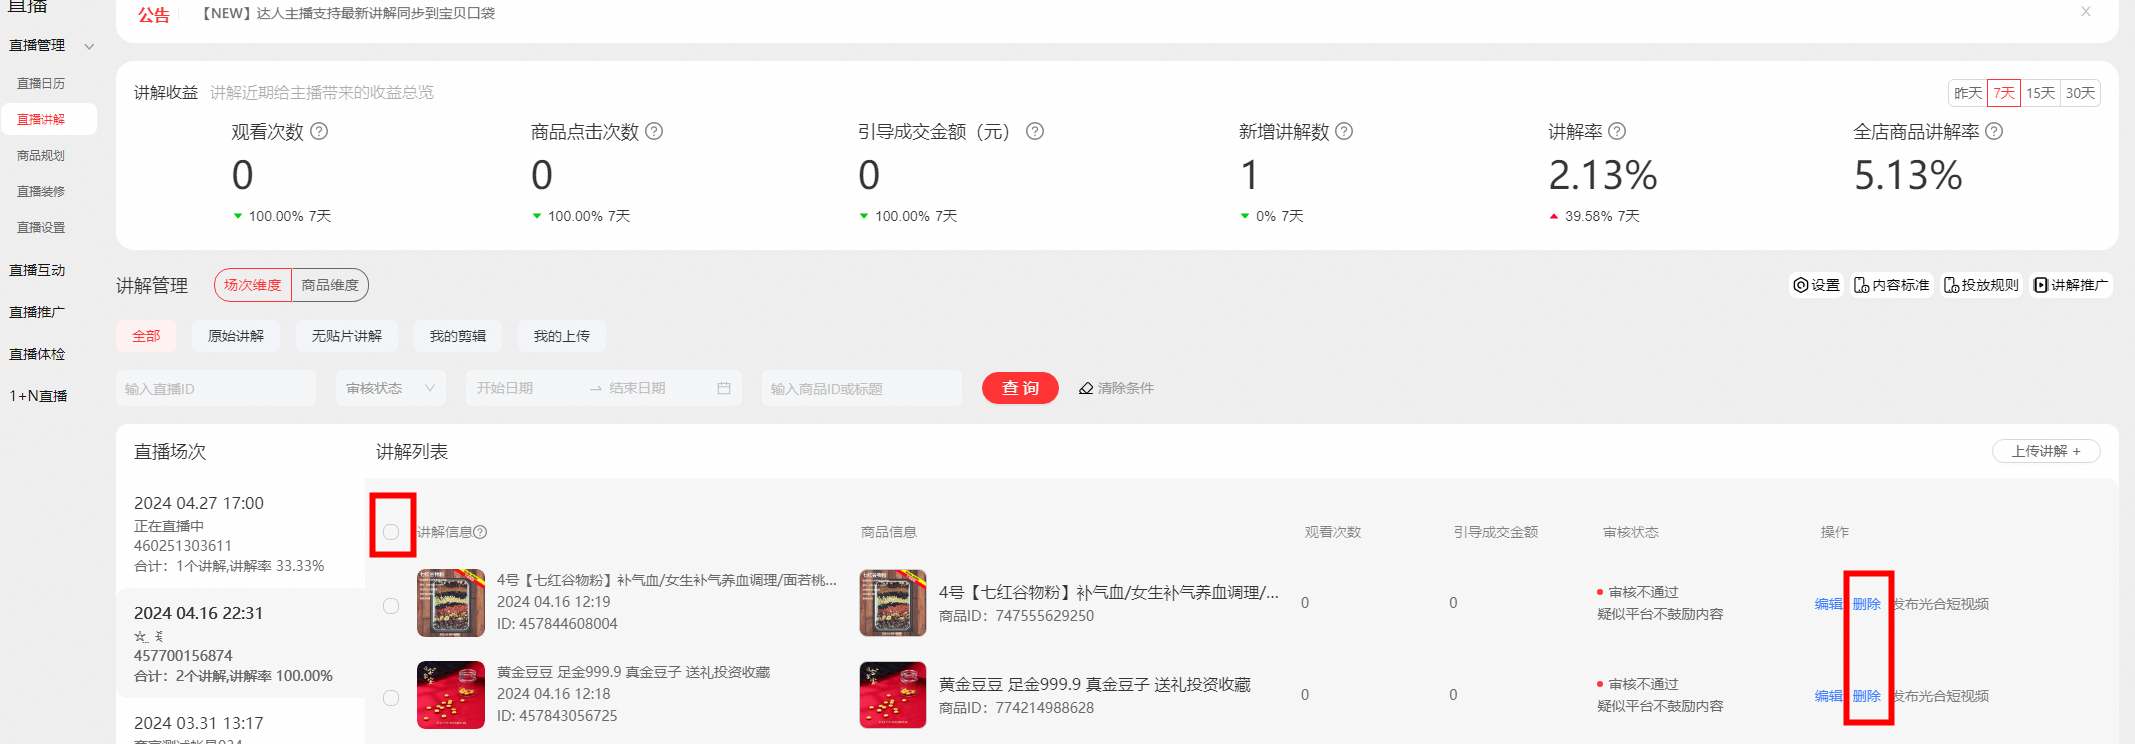
Task: Open 直播日历 in sidebar
Action: pyautogui.click(x=41, y=83)
